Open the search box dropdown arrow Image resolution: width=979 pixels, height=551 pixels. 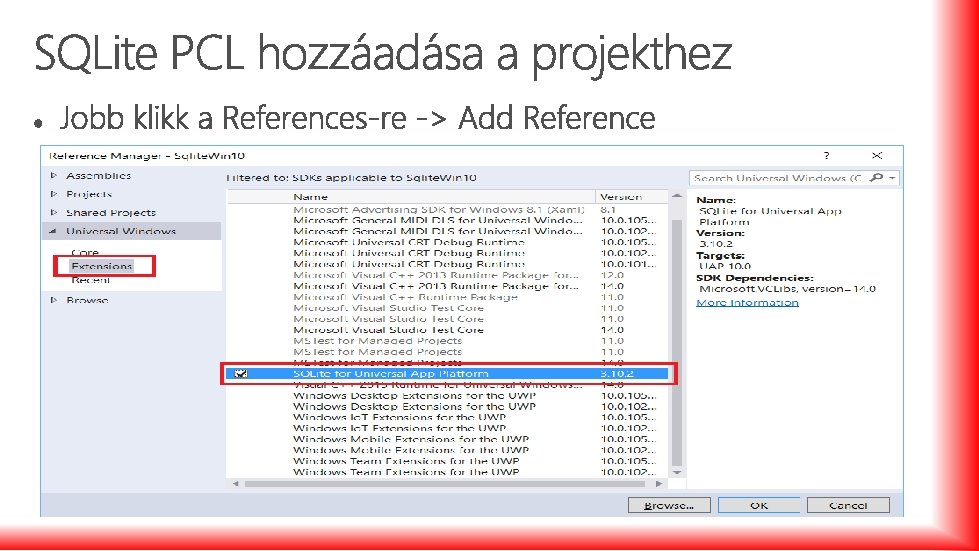892,178
